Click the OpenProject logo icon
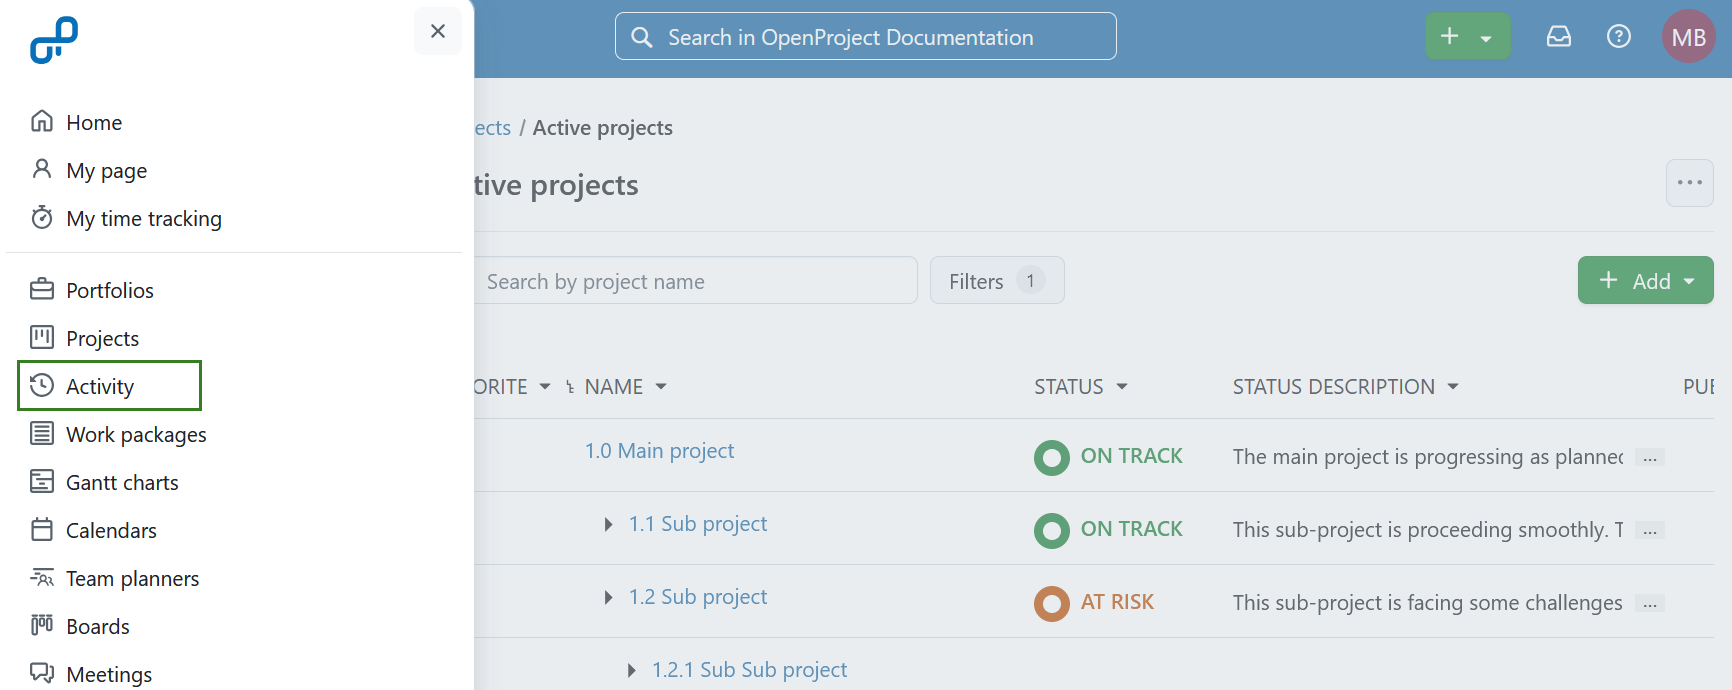Screen dimensions: 1732x690 point(54,40)
